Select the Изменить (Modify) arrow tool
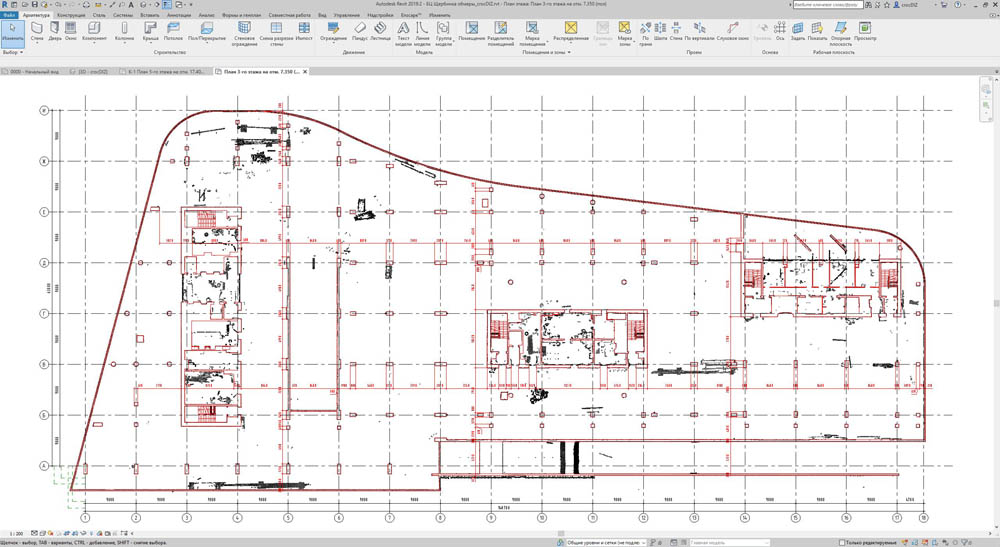 coord(12,32)
